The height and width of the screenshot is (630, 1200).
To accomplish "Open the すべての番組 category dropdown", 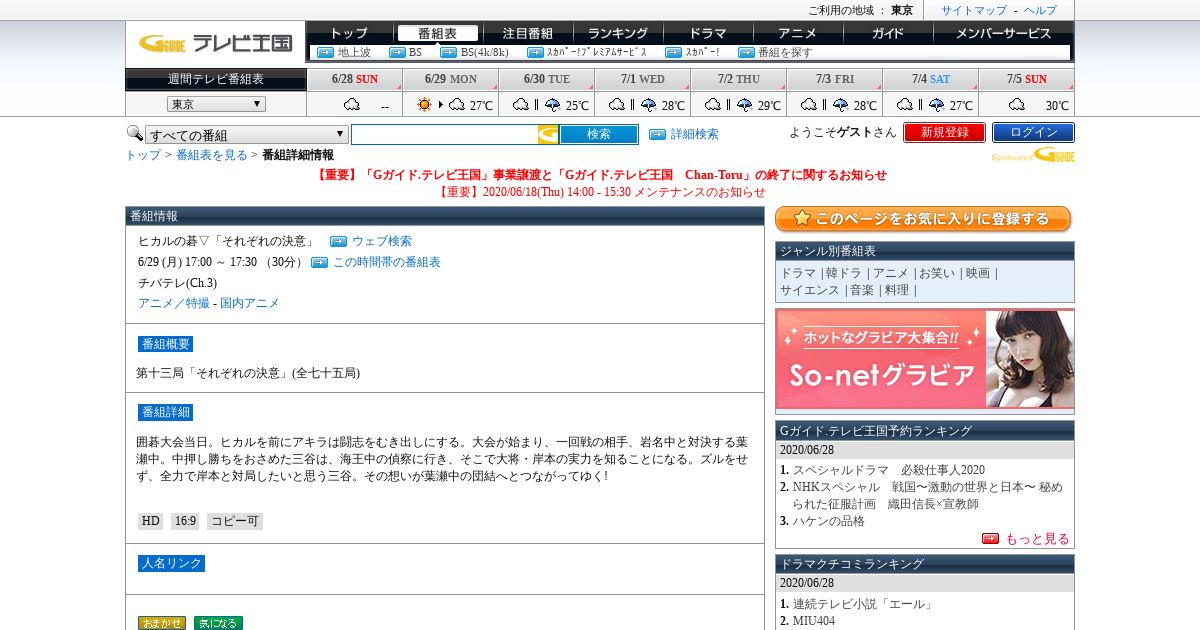I will click(x=247, y=135).
